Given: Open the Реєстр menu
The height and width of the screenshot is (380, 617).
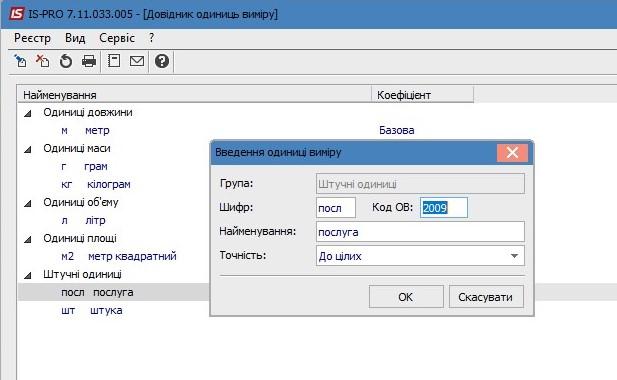Looking at the screenshot, I should coord(32,38).
